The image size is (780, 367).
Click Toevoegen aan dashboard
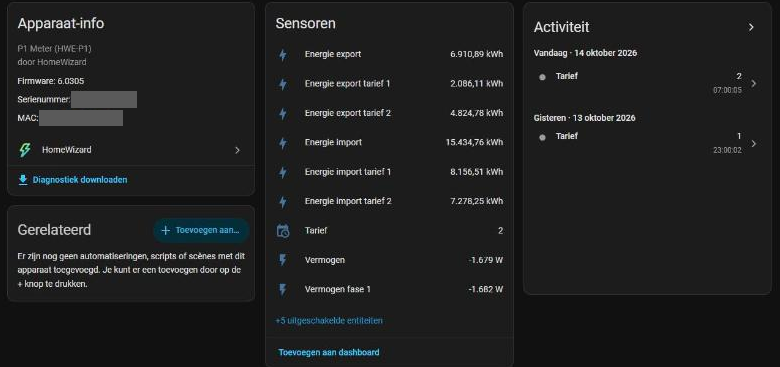[329, 352]
